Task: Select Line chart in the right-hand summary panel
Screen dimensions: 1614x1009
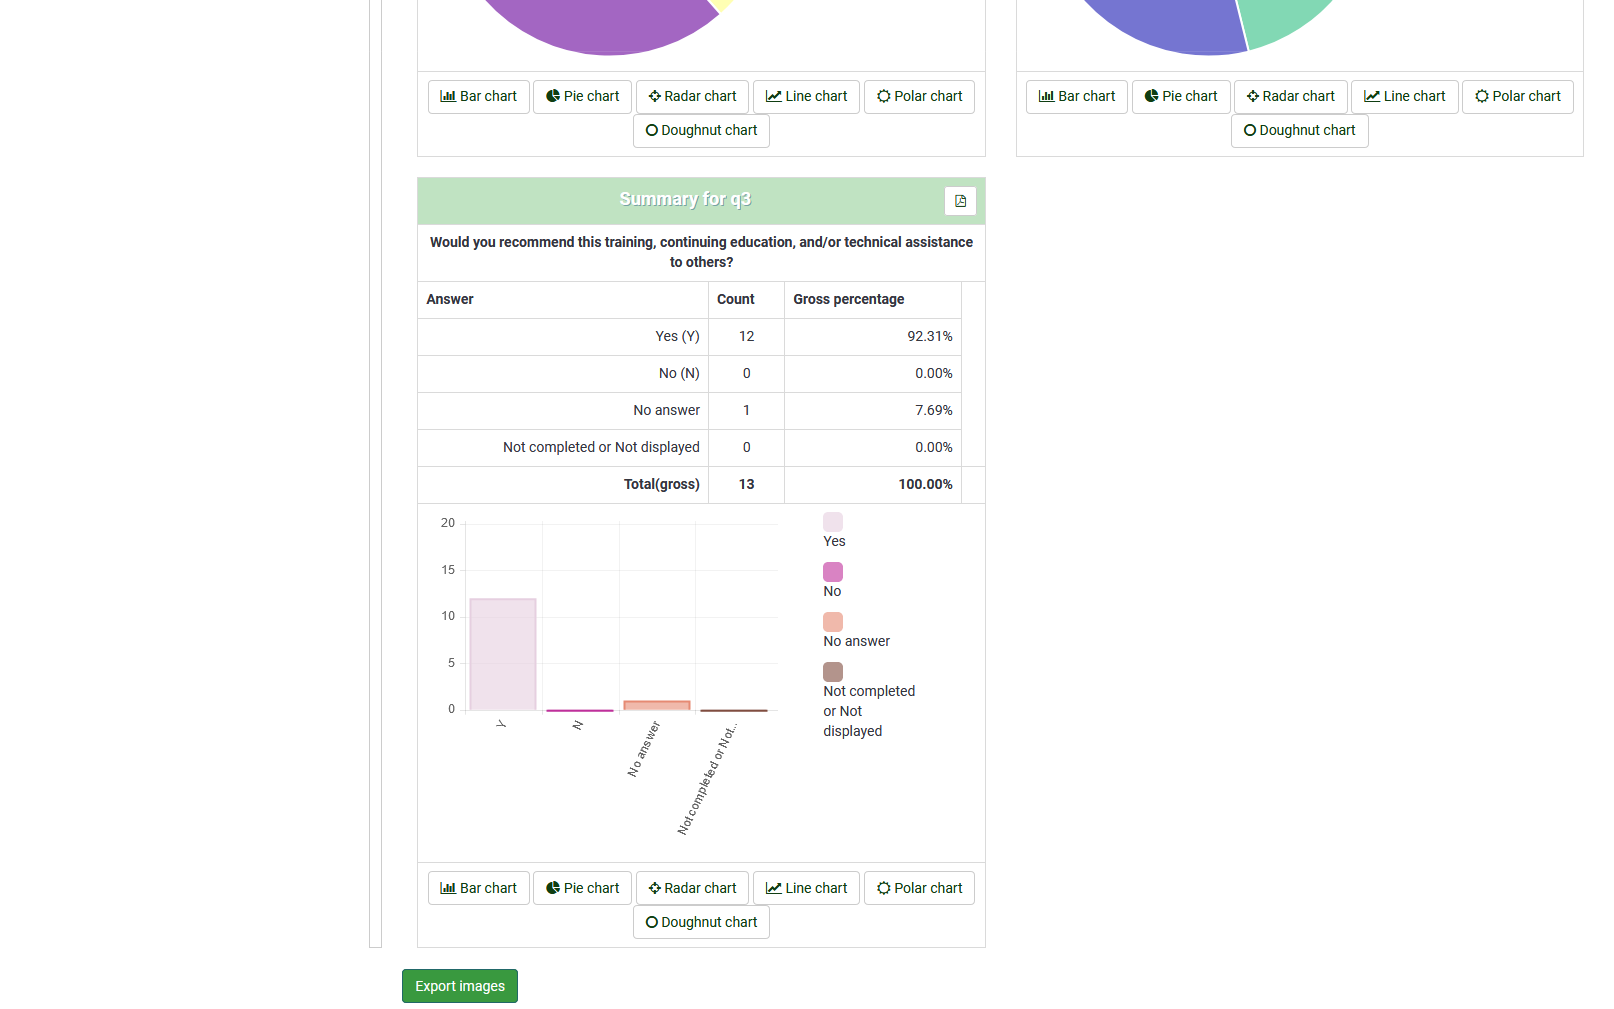Action: coord(1404,96)
